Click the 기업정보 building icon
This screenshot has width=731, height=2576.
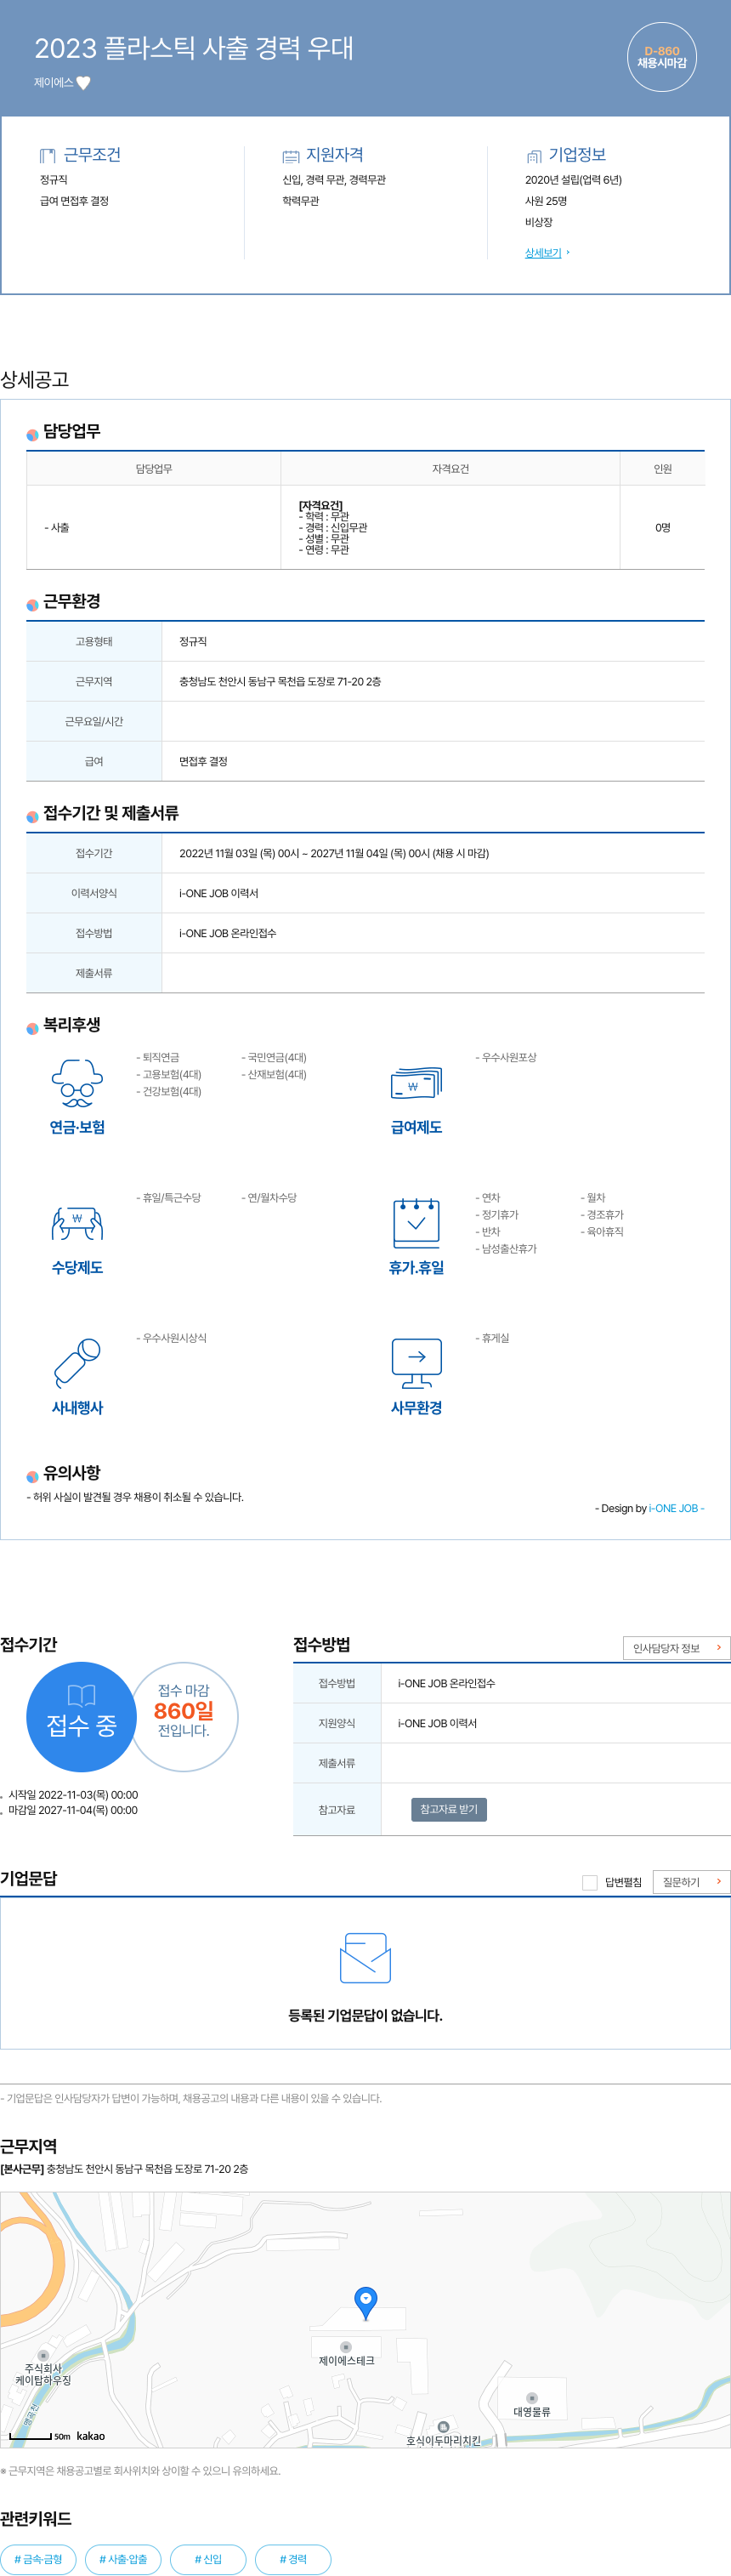coord(534,156)
